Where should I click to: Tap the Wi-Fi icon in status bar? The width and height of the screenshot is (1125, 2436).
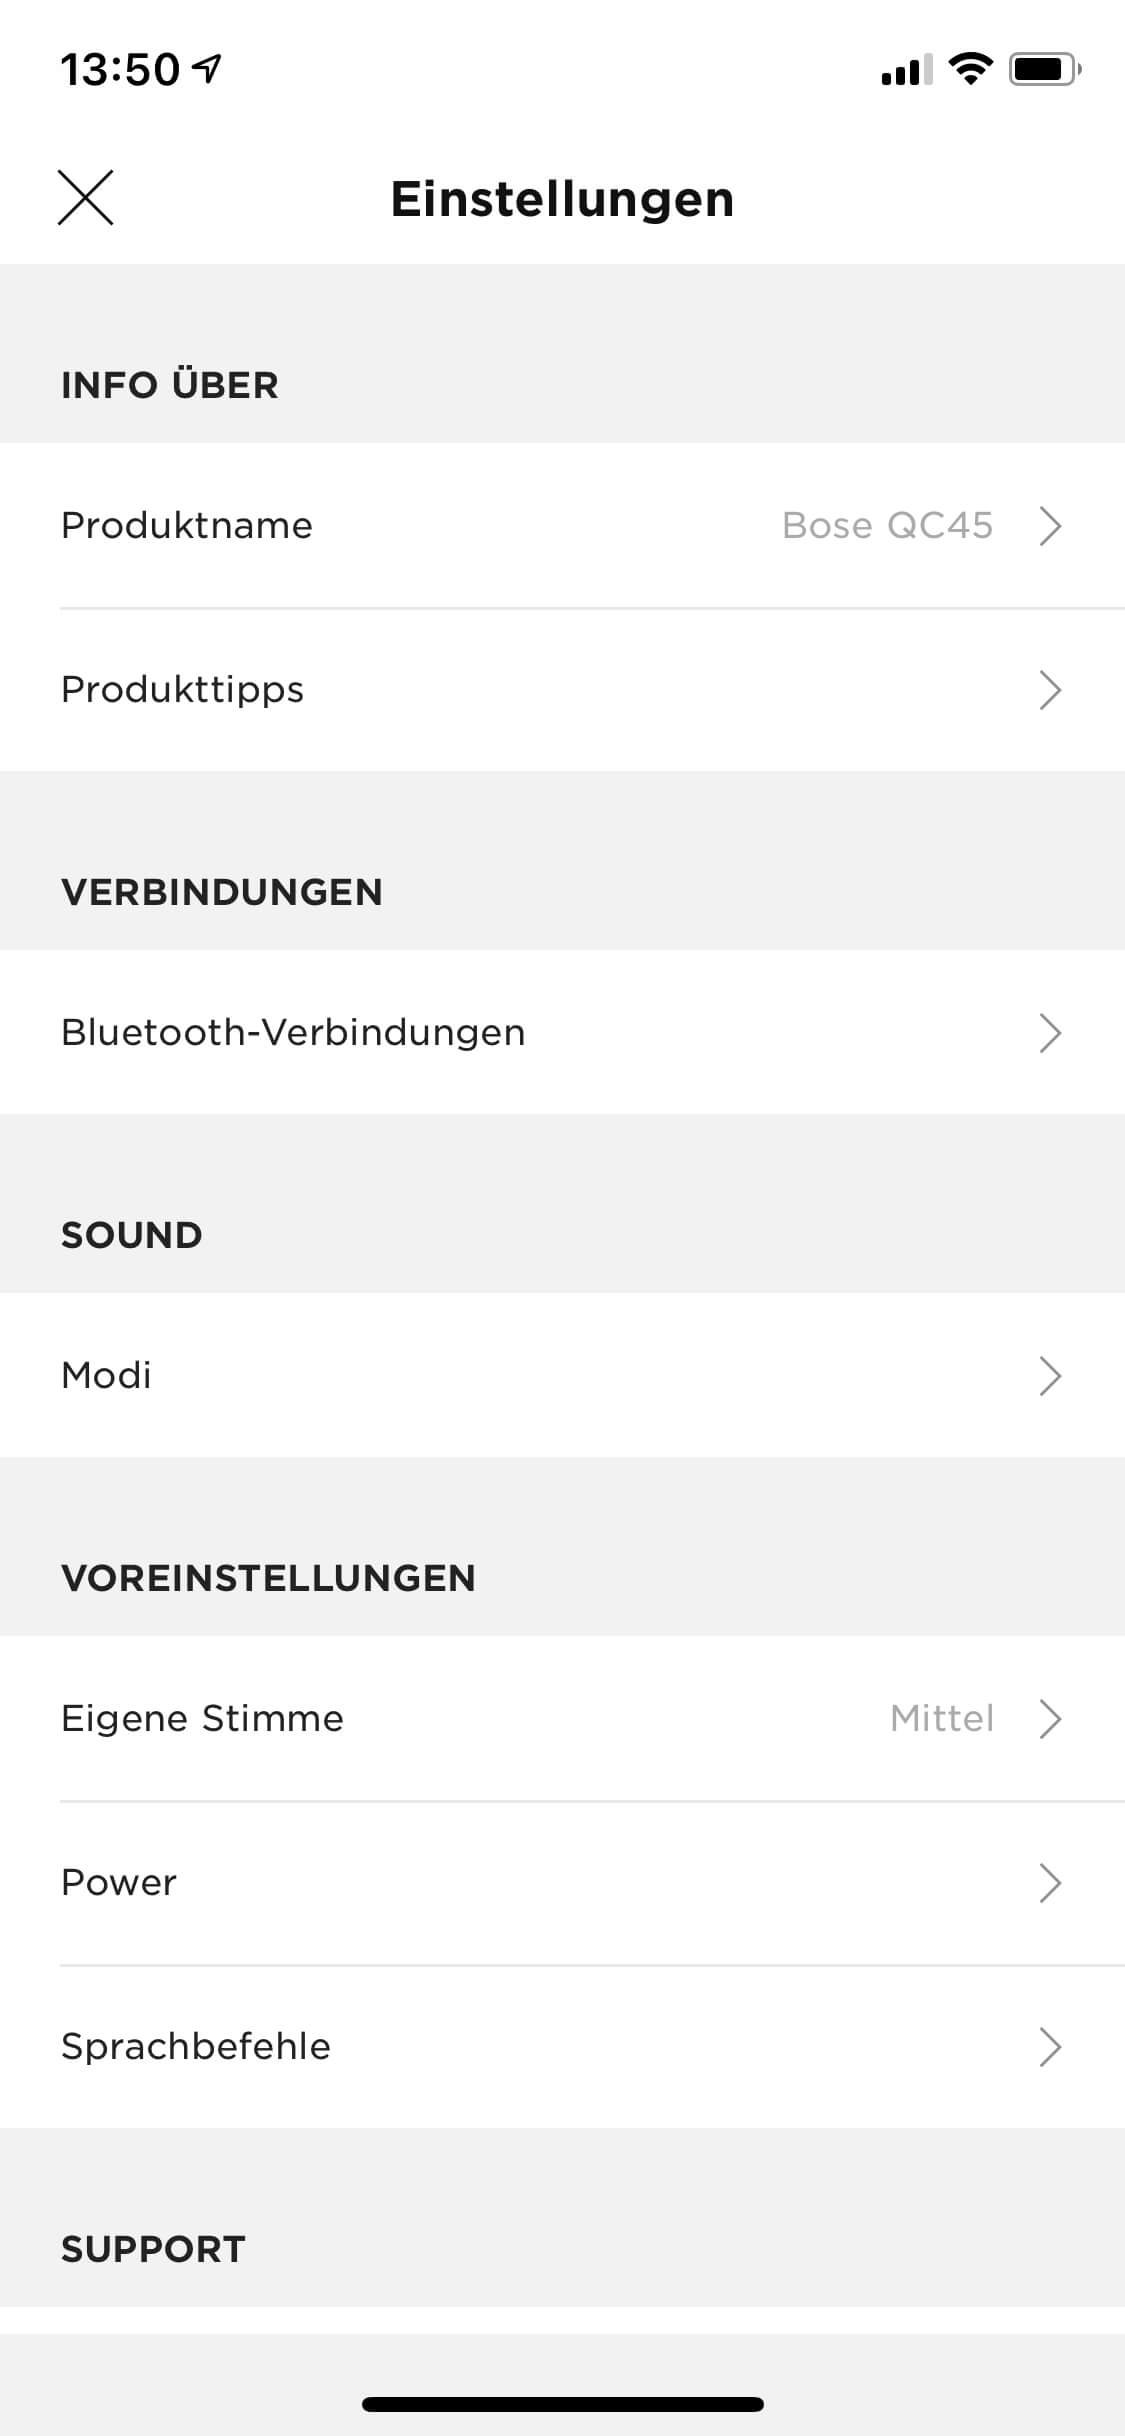coord(969,68)
